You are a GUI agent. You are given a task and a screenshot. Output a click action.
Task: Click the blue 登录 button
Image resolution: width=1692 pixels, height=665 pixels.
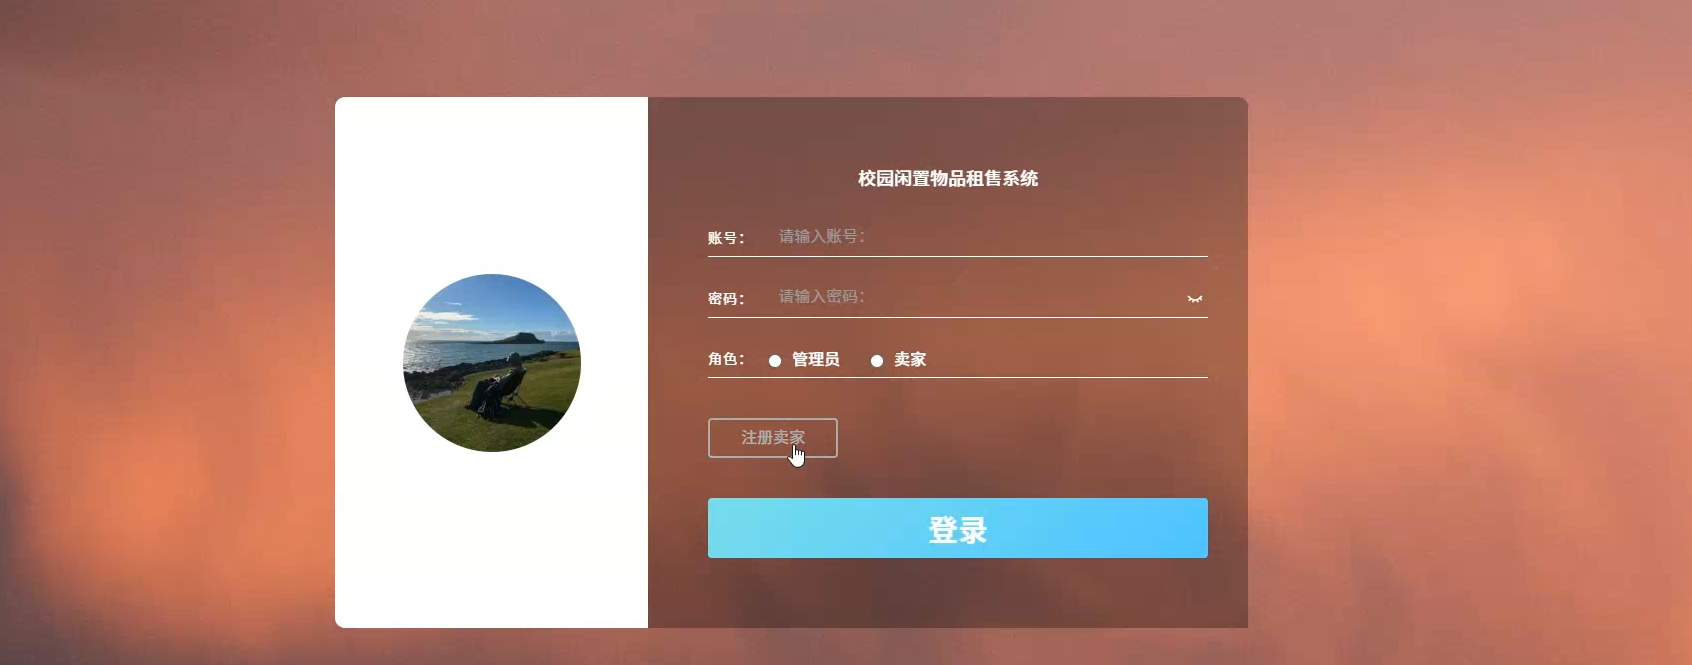958,528
